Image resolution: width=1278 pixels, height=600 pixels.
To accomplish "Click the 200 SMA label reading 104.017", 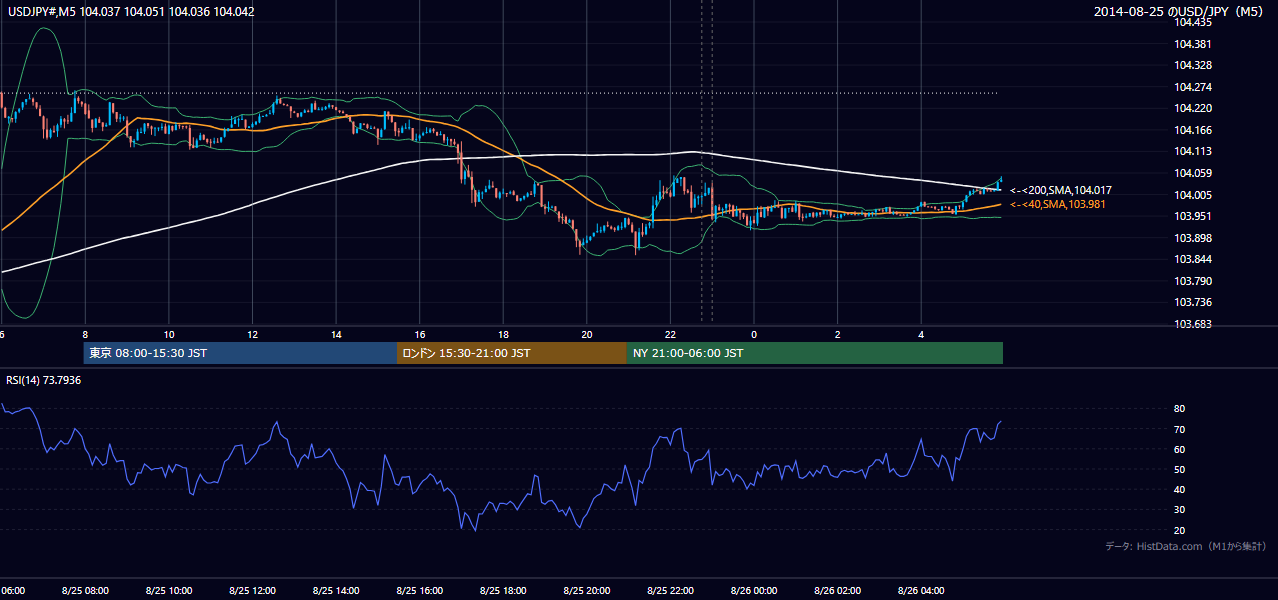I will click(x=1061, y=190).
